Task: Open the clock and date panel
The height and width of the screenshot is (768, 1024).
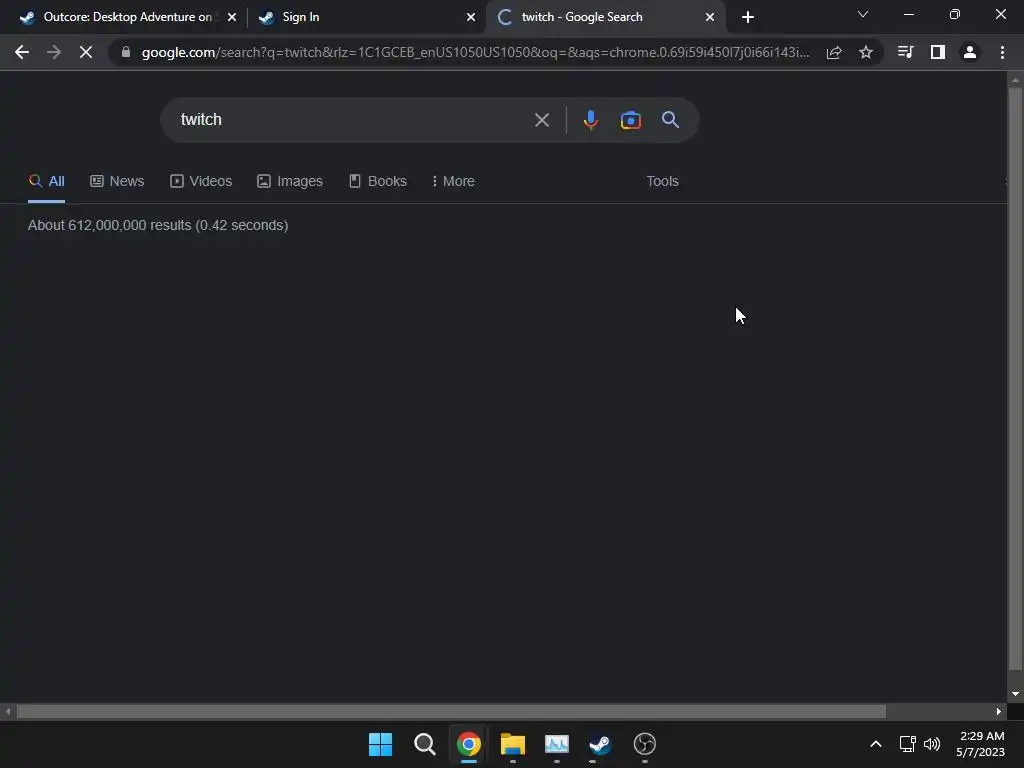Action: tap(980, 744)
